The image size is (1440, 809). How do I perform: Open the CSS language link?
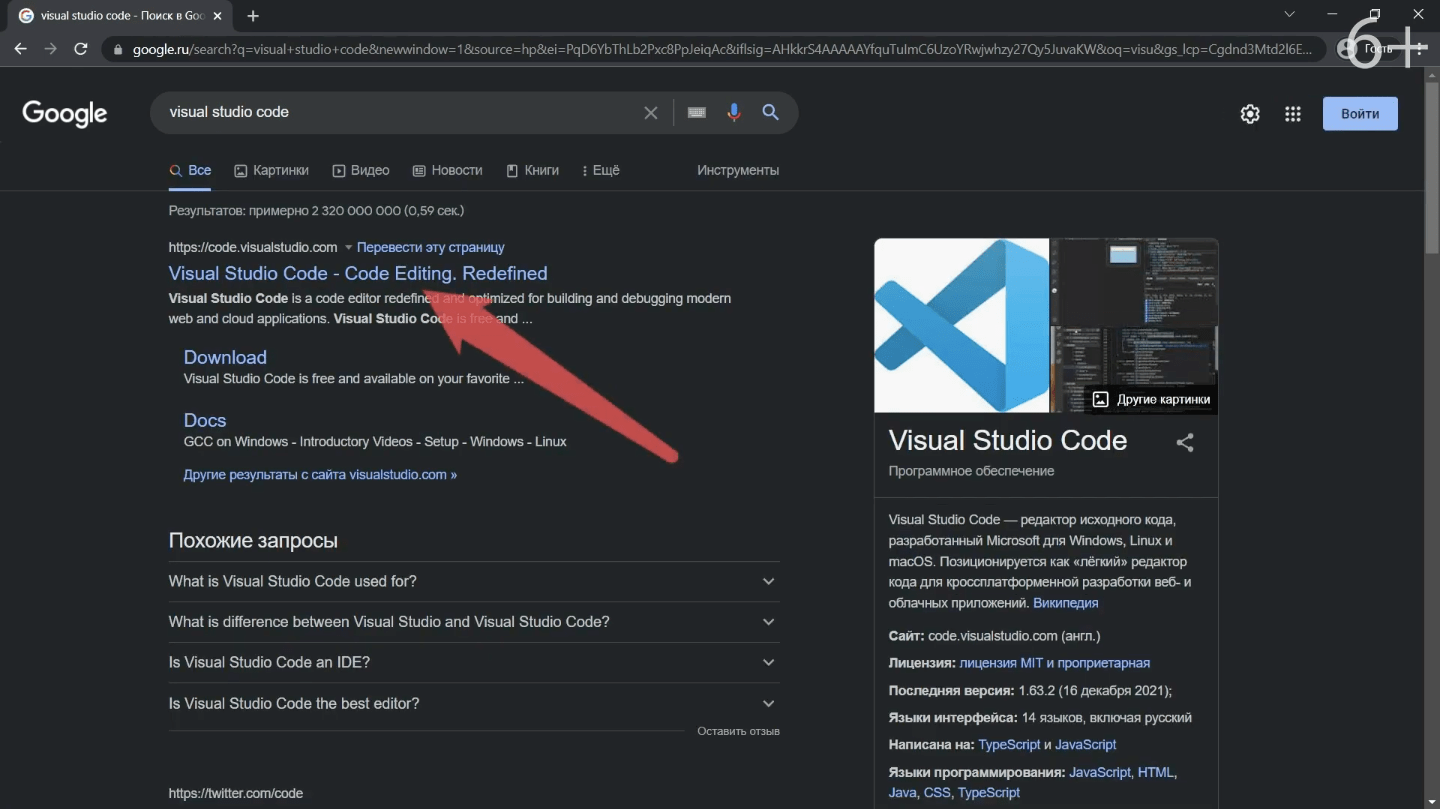(937, 792)
